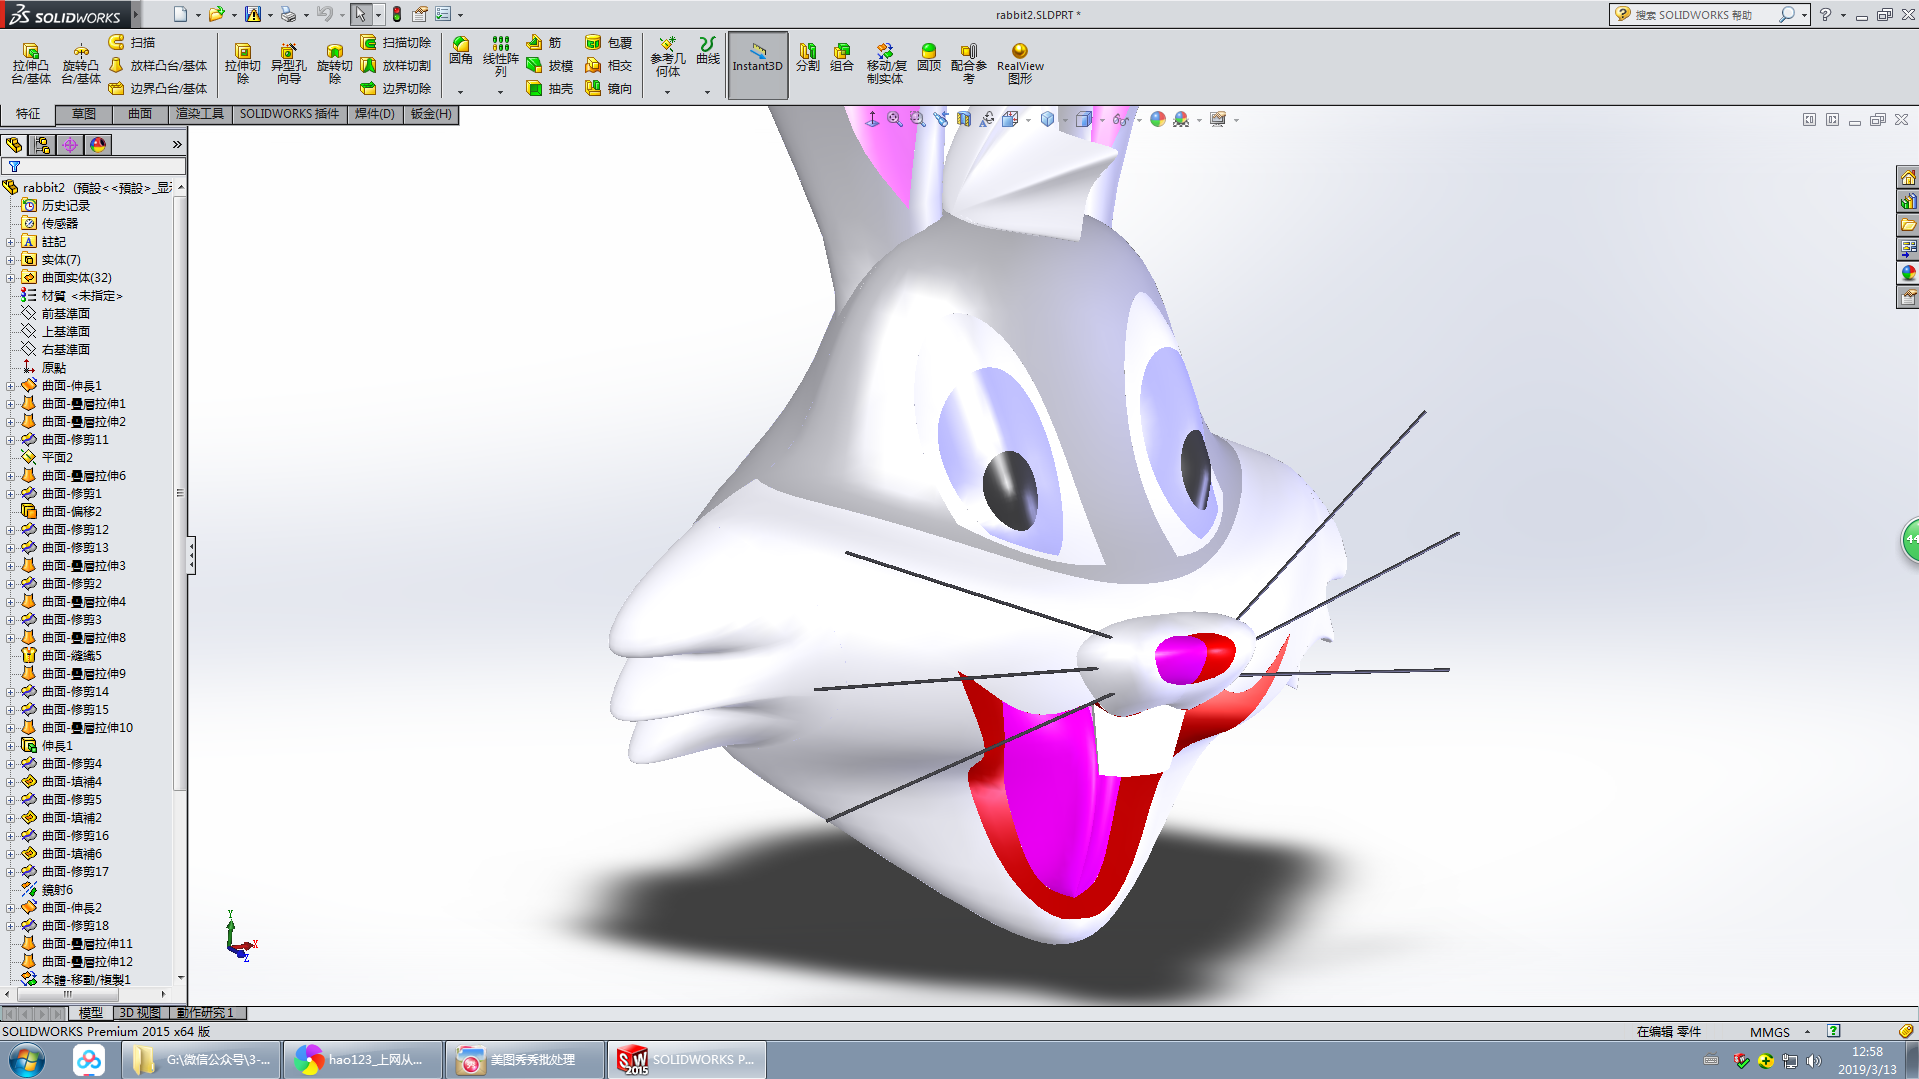Open the hide/show items dropdown arrow
This screenshot has width=1919, height=1079.
pyautogui.click(x=1139, y=120)
